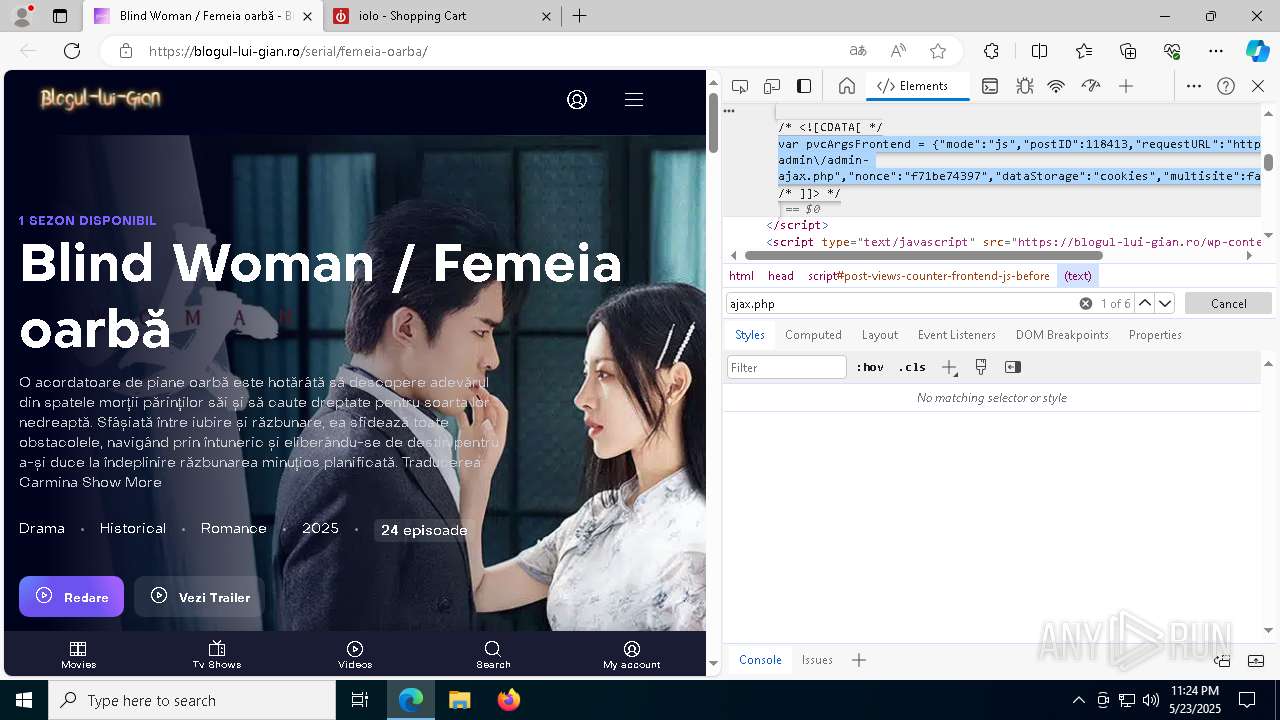
Task: Toggle the .cls class editor
Action: (x=912, y=367)
